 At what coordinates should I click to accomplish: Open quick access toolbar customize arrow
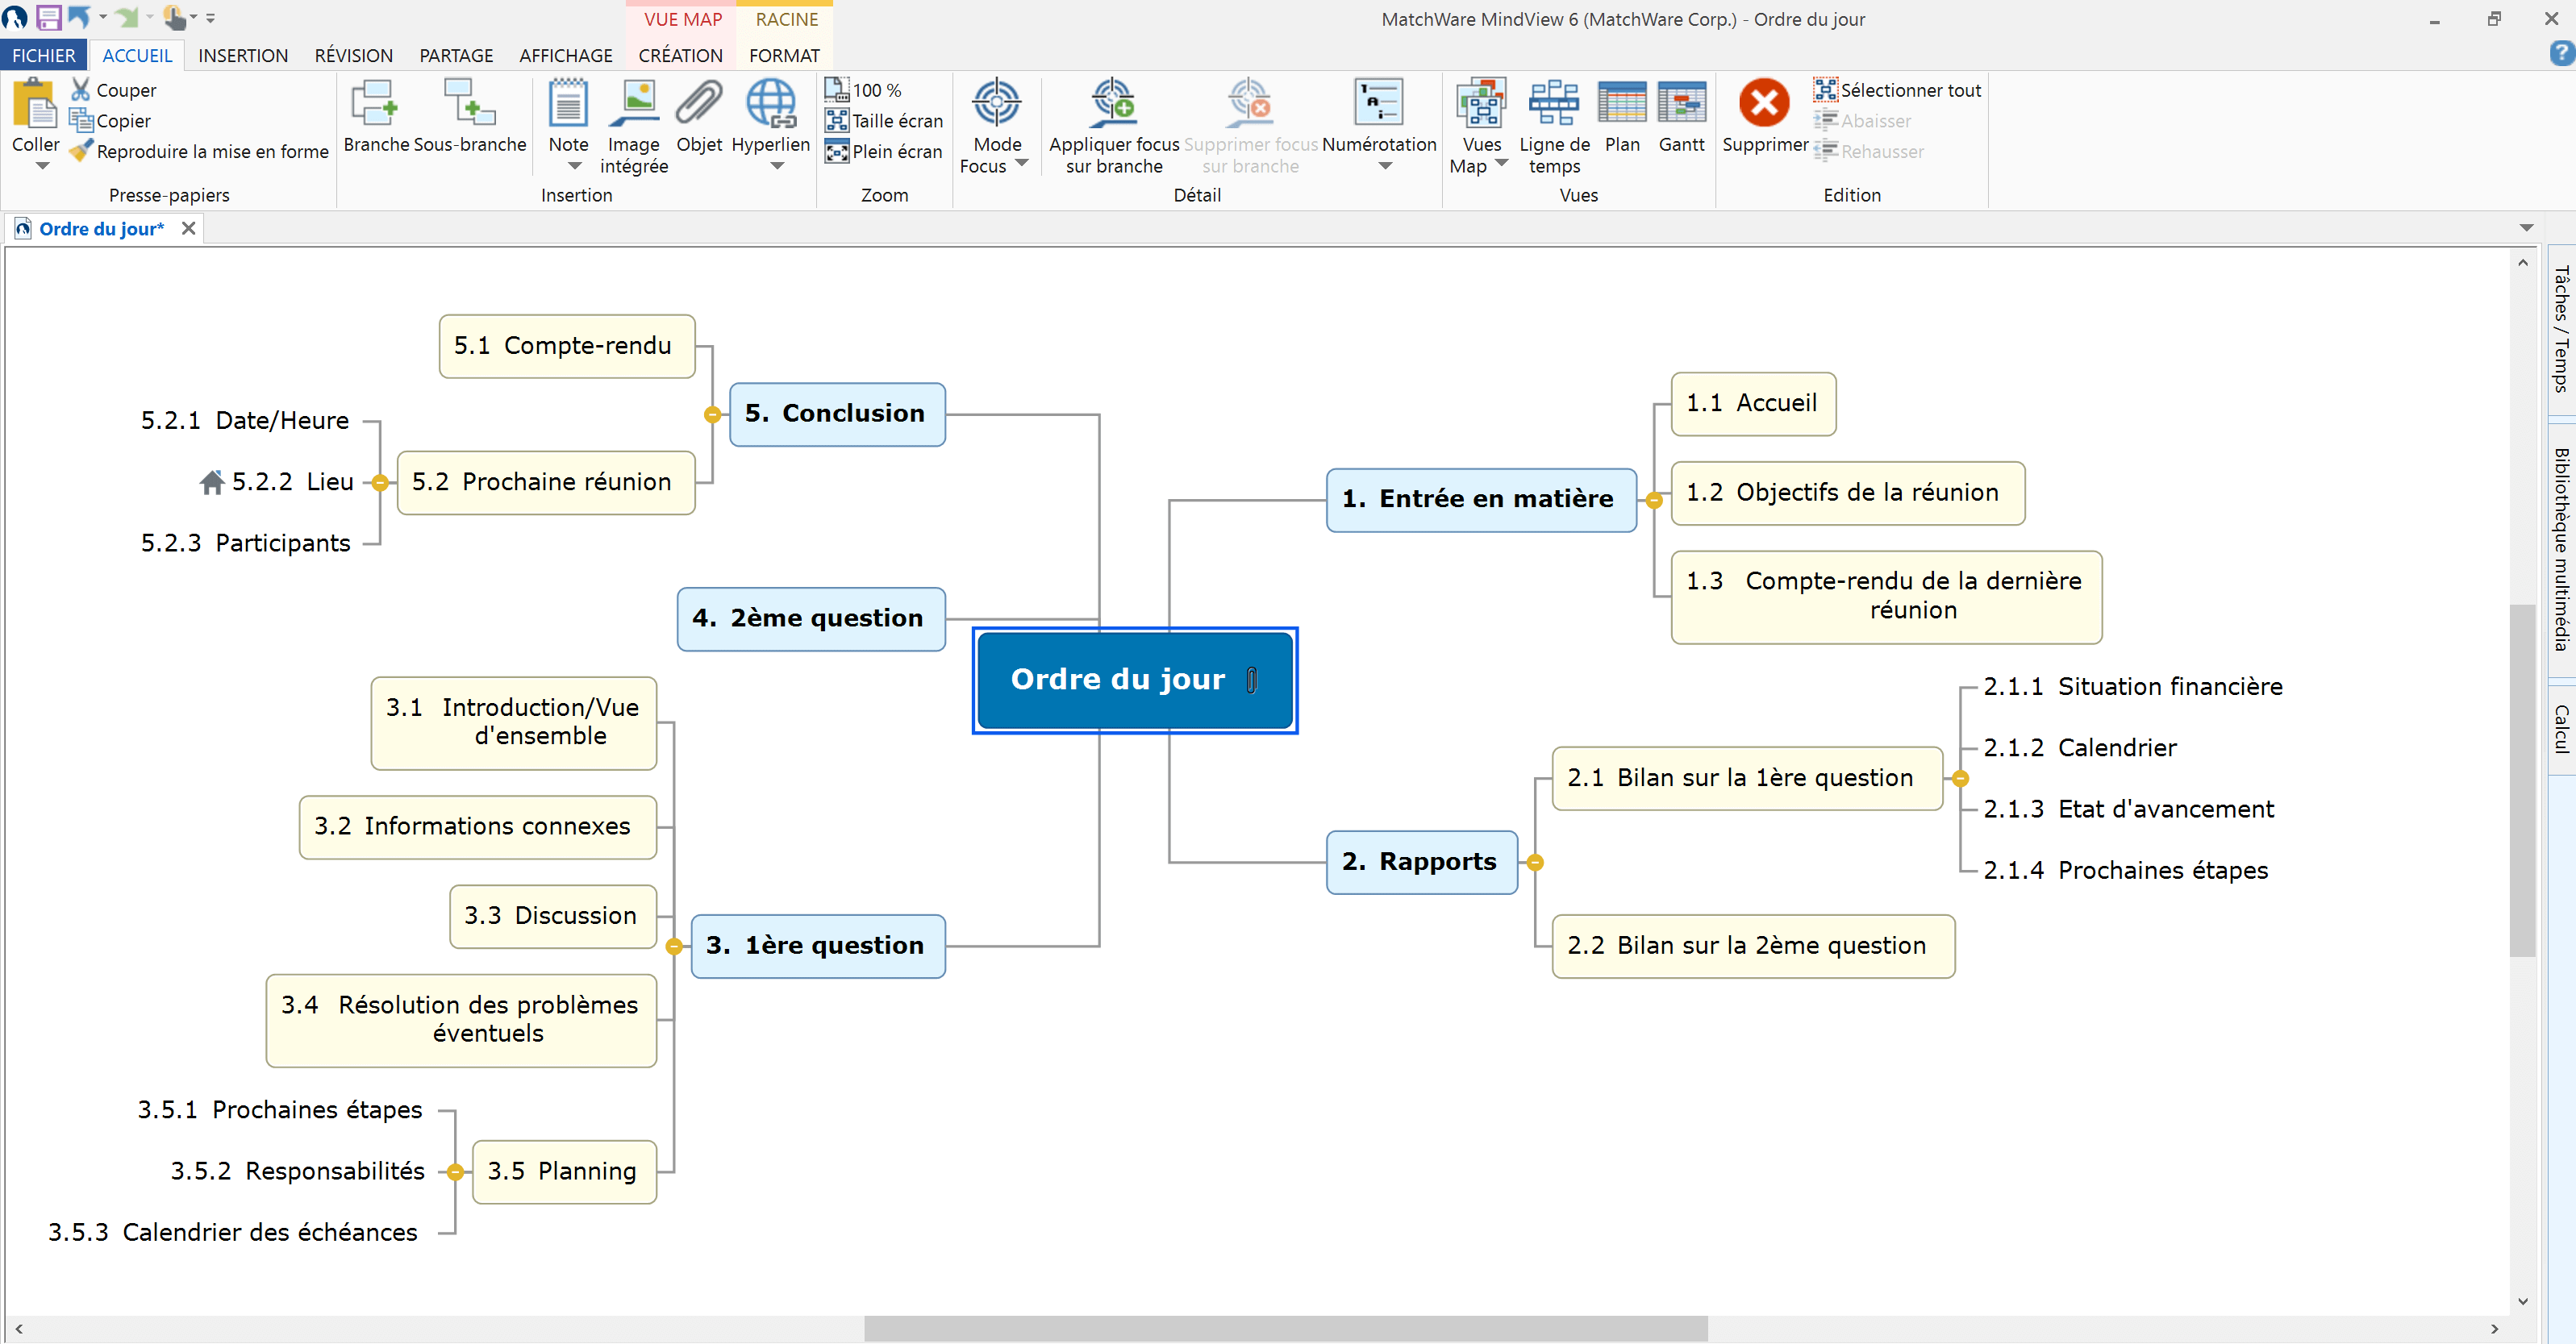(210, 18)
